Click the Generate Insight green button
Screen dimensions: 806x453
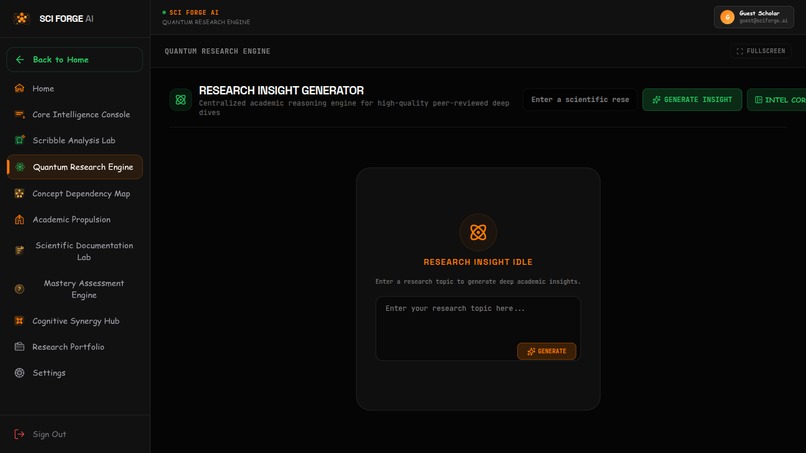coord(692,100)
